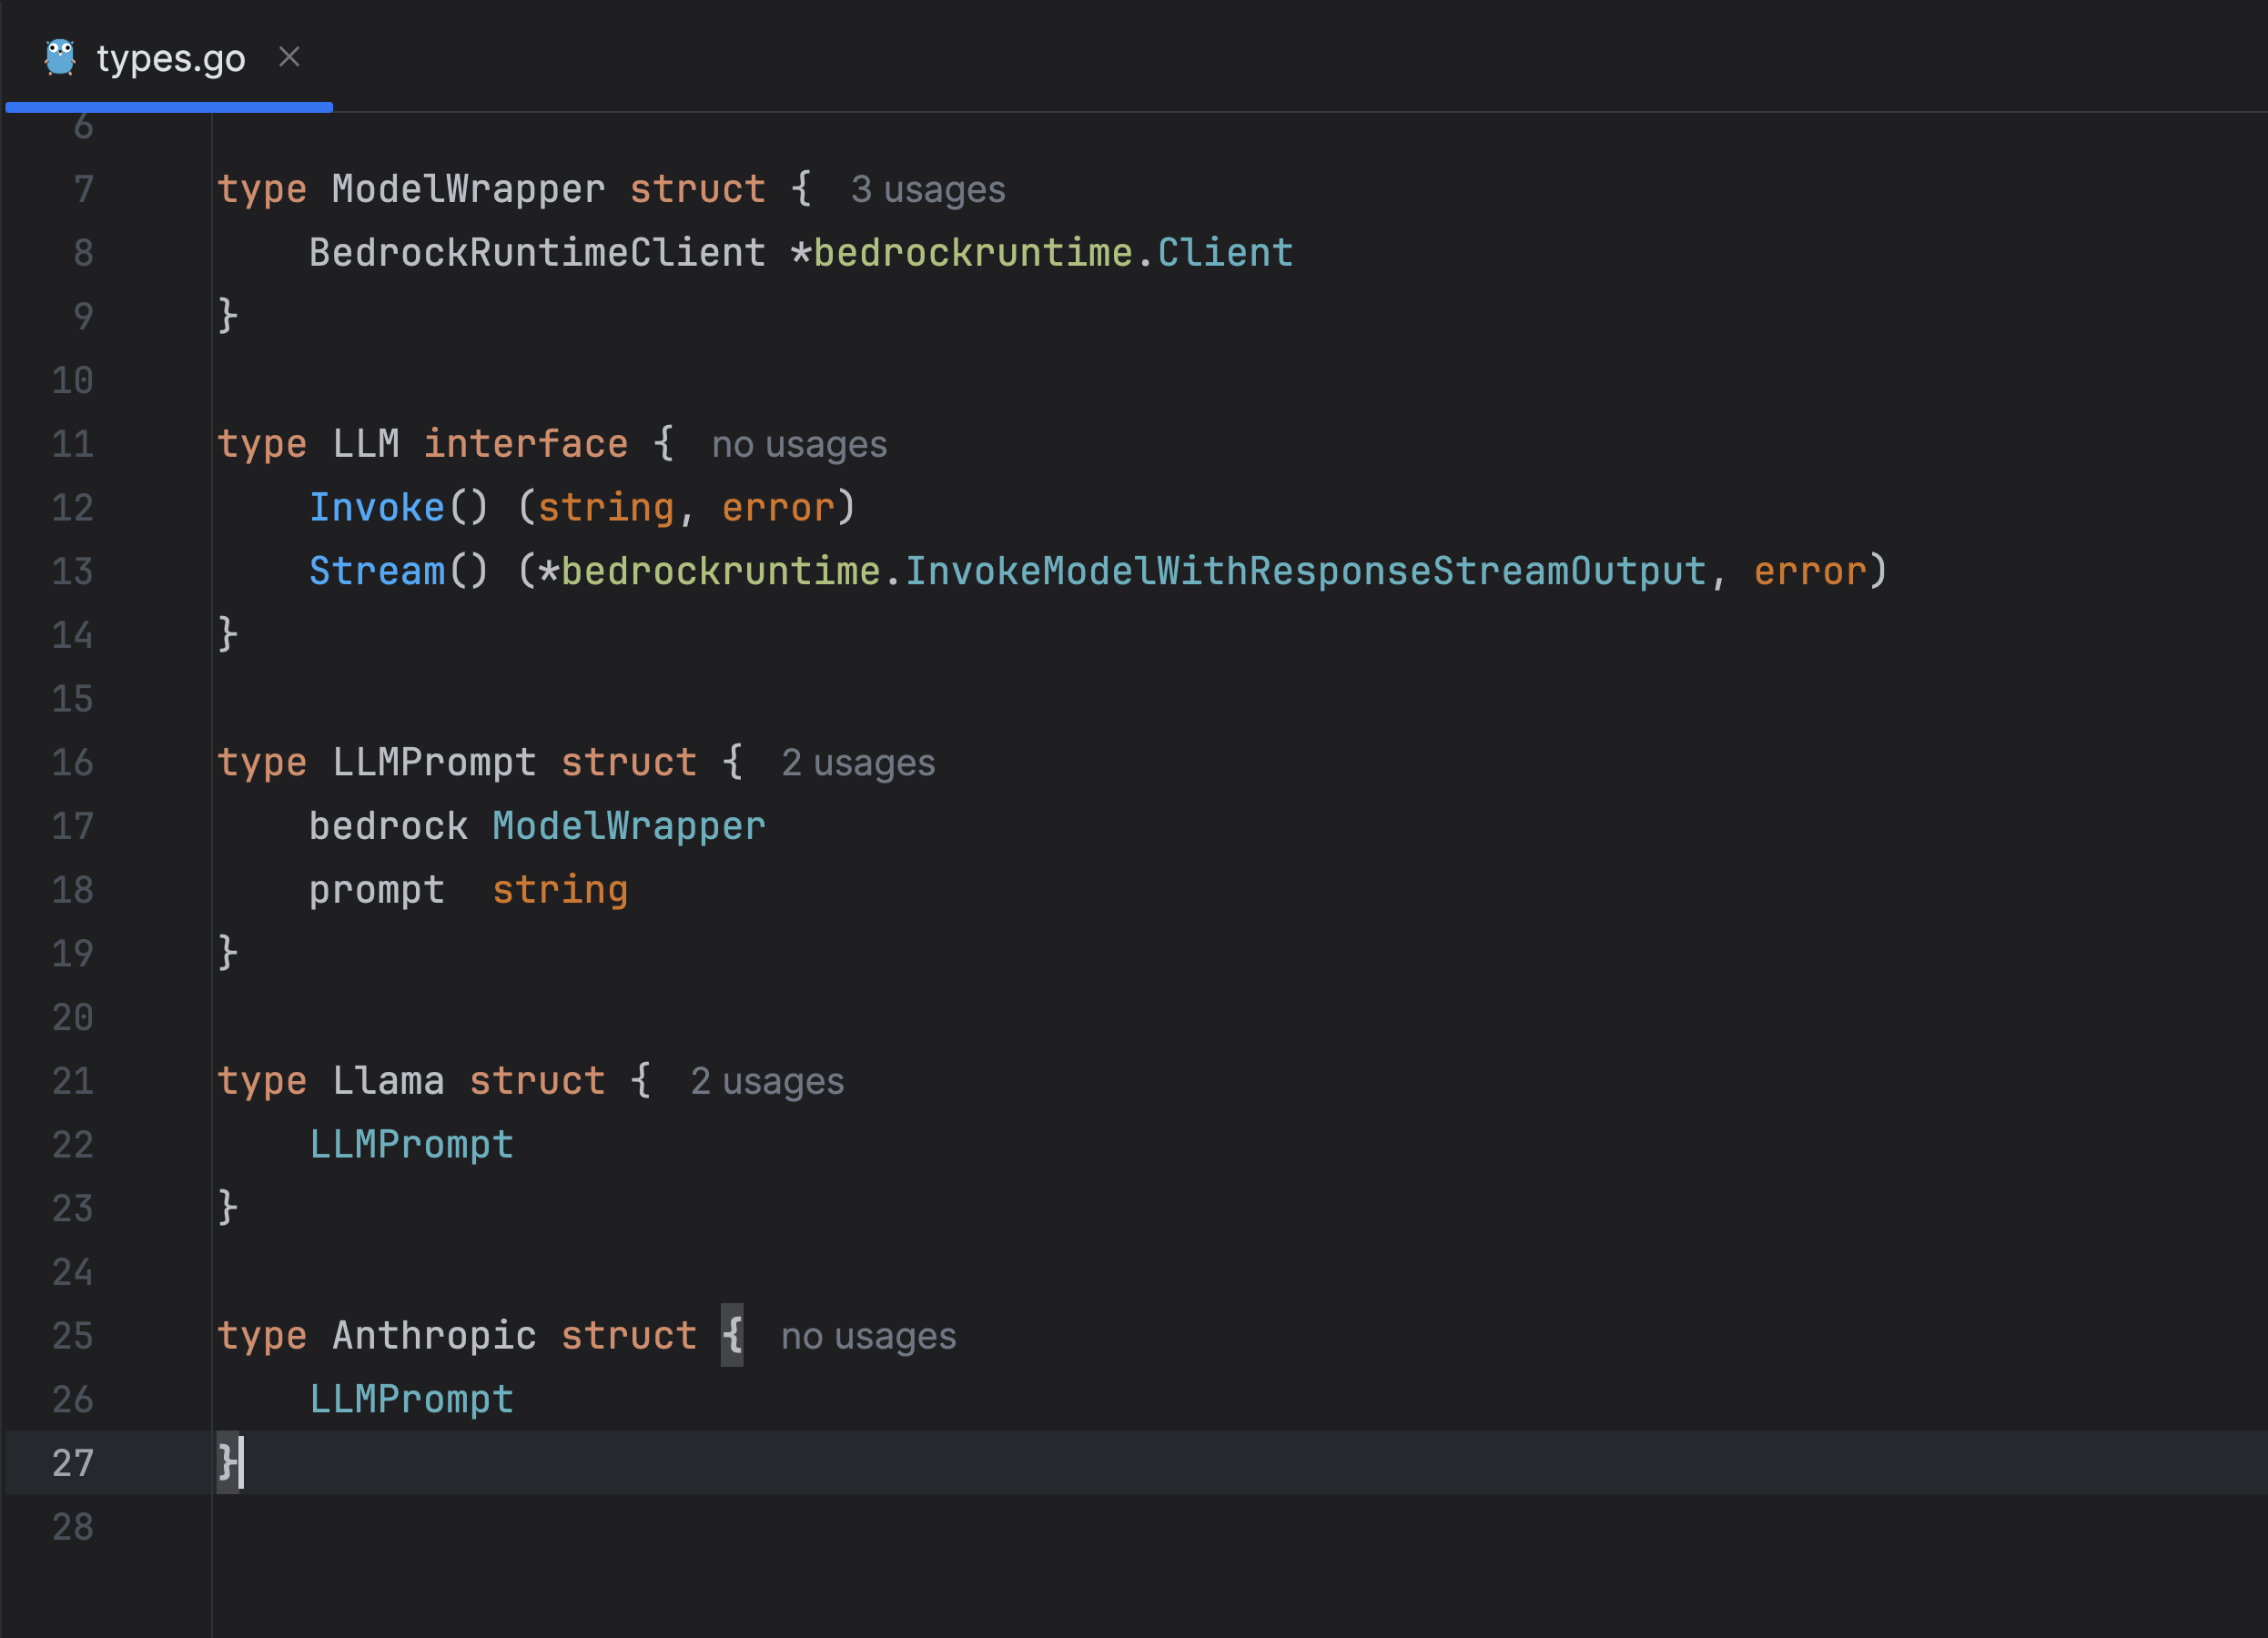This screenshot has height=1638, width=2268.
Task: Click the highlighted opening brace on line 25
Action: point(732,1335)
